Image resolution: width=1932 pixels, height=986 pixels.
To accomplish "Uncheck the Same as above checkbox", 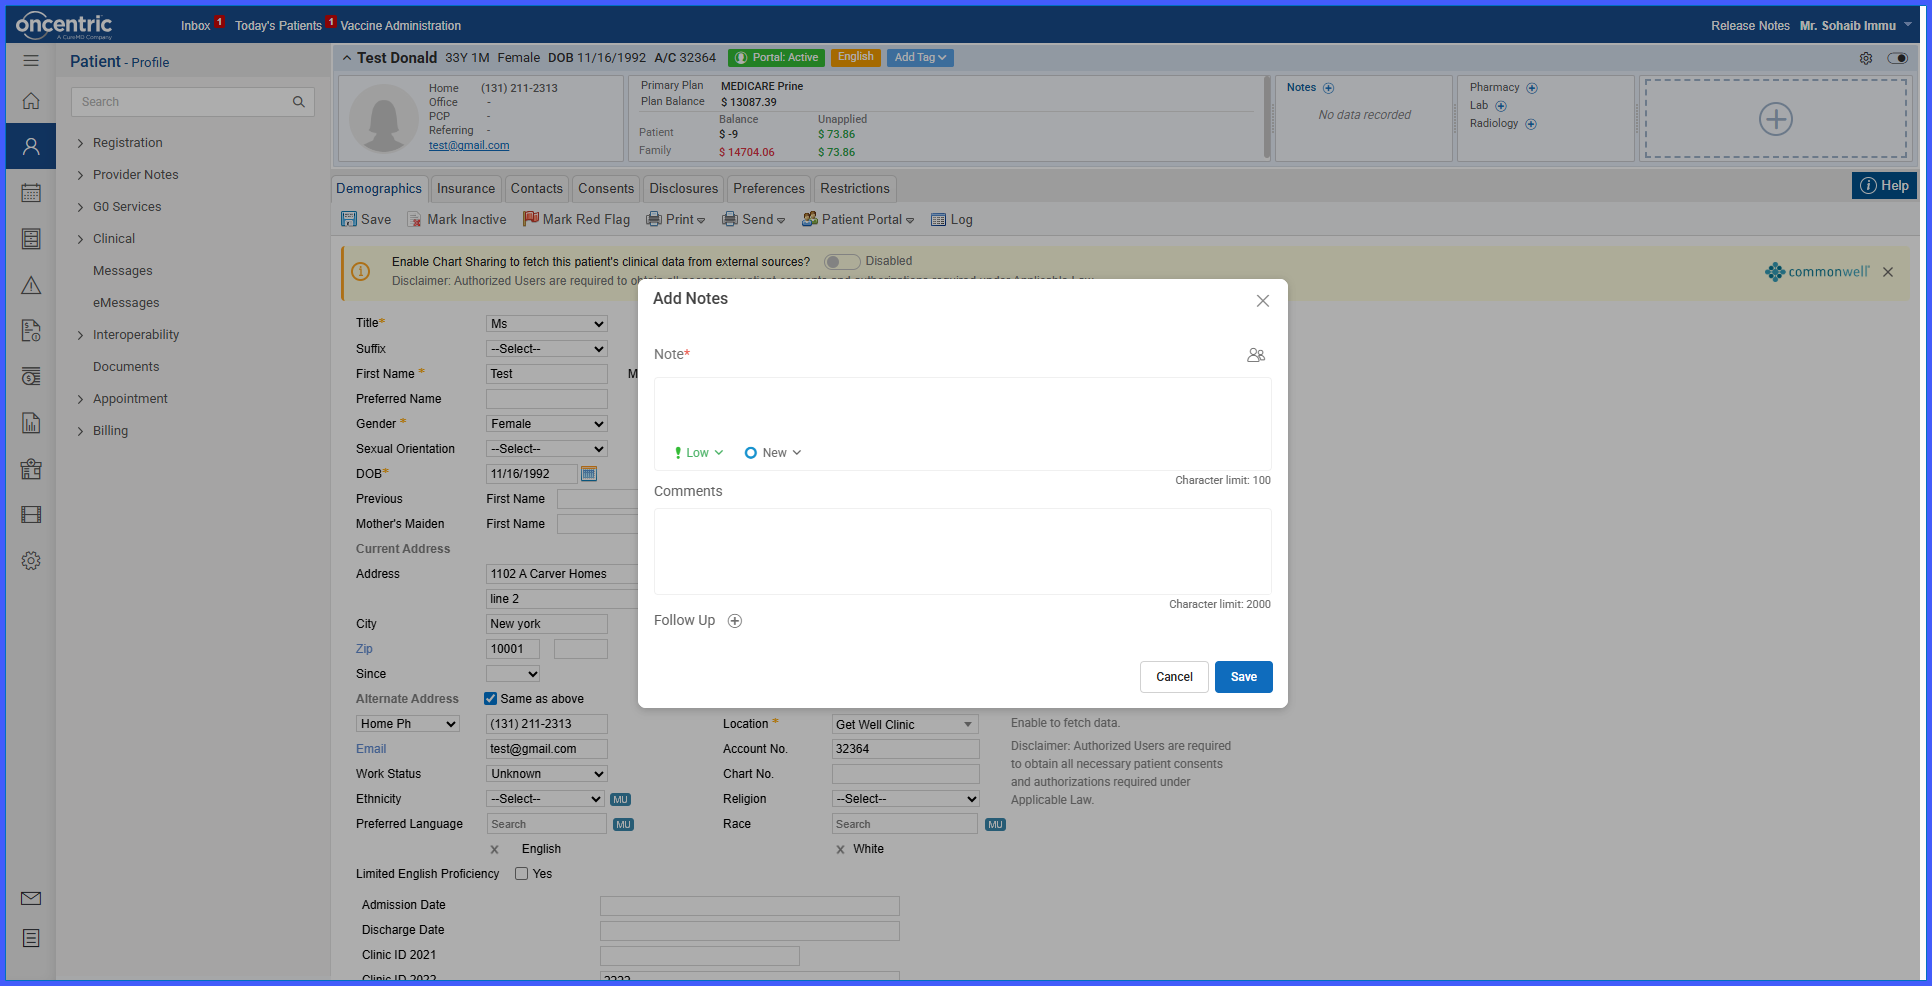I will [491, 699].
